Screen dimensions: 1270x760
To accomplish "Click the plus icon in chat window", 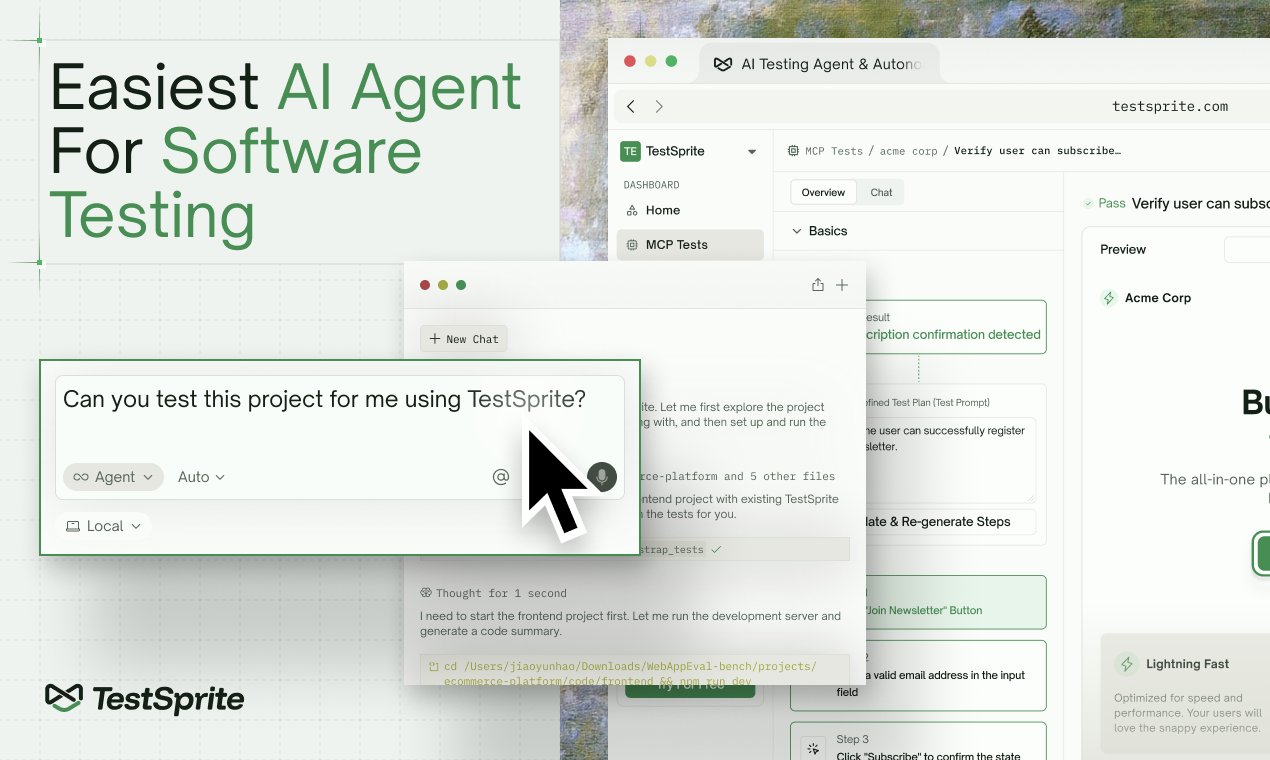I will pos(842,285).
